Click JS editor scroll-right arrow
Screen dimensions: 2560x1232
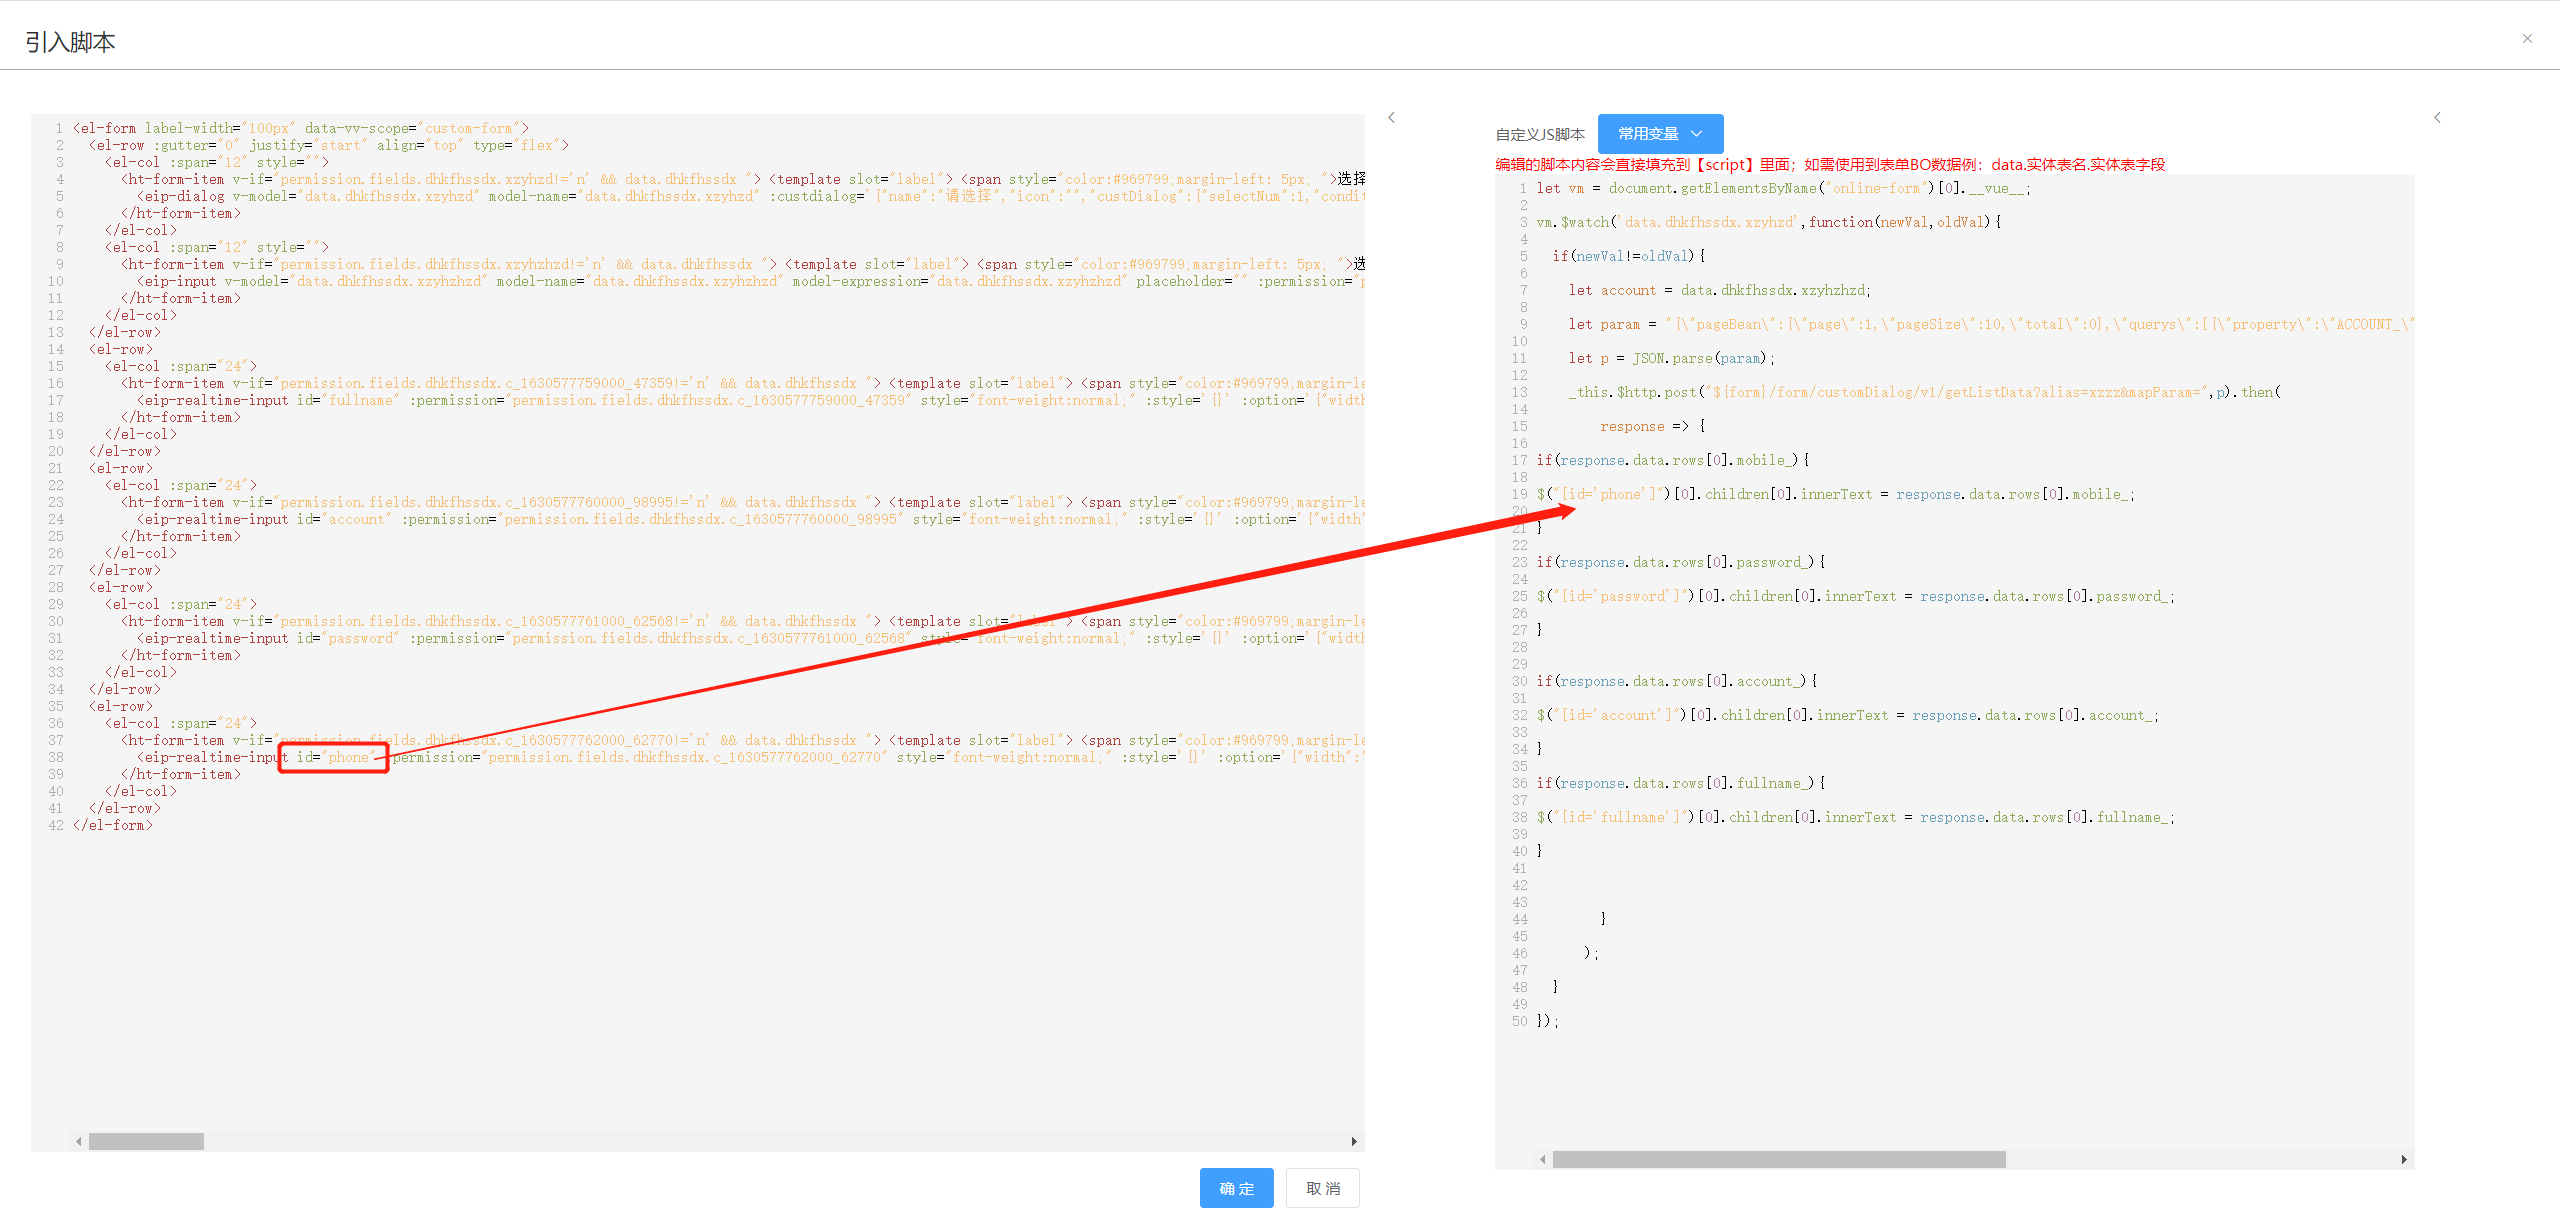[x=2404, y=1159]
